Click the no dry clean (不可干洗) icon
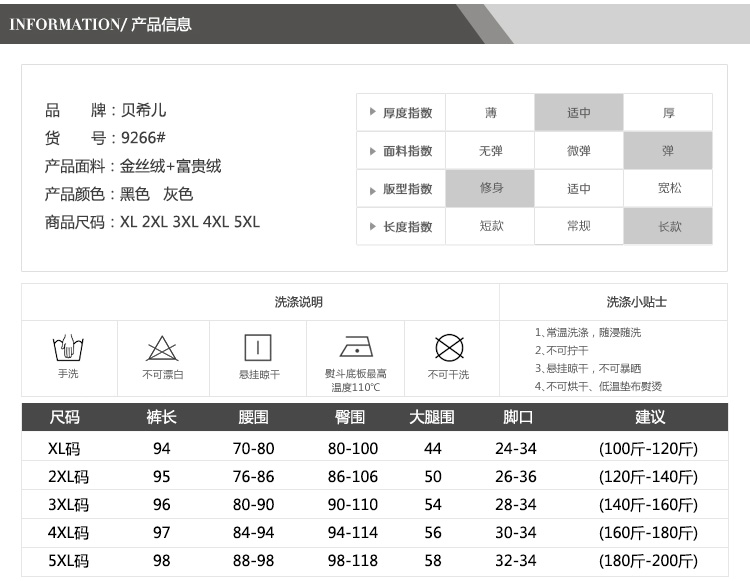 click(x=449, y=348)
